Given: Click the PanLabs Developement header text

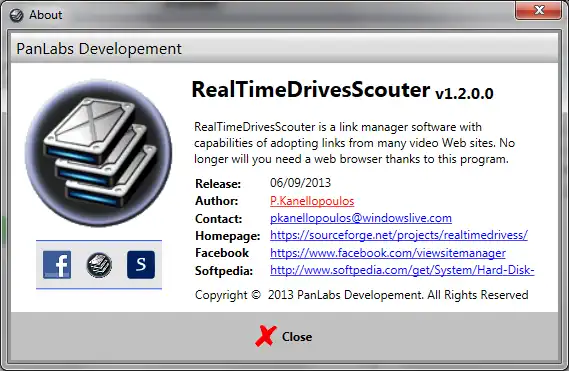Looking at the screenshot, I should (x=99, y=49).
